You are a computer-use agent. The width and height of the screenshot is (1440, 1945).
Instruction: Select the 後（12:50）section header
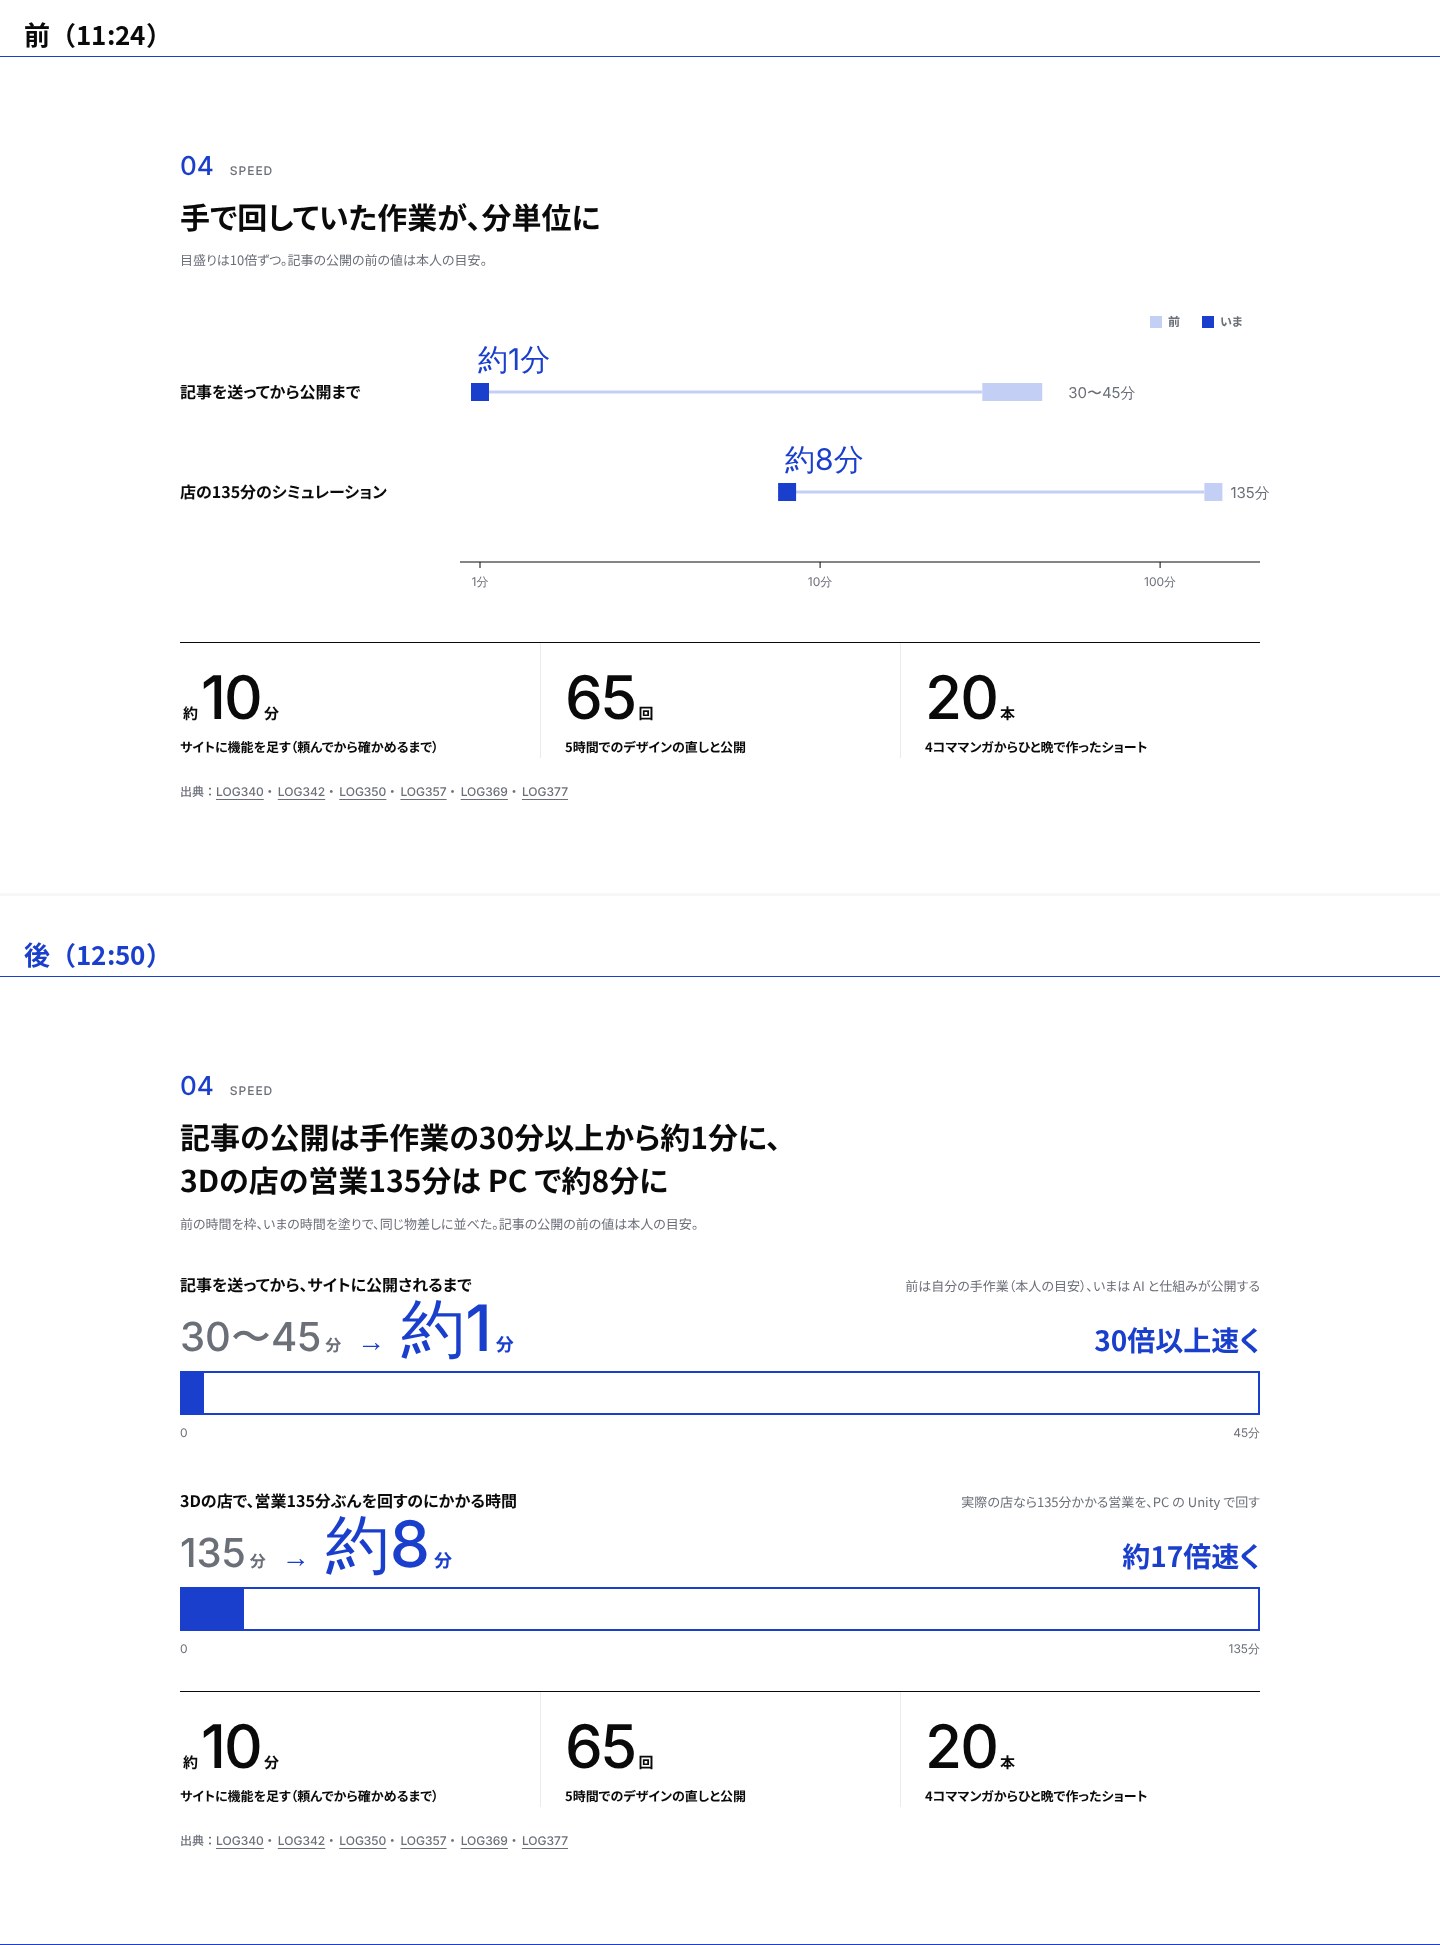pos(91,956)
